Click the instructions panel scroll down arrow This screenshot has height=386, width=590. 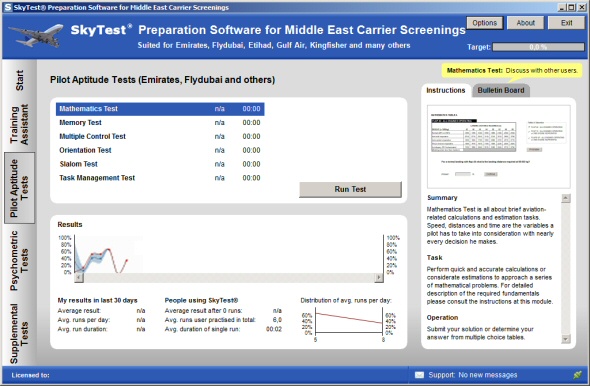tap(566, 339)
